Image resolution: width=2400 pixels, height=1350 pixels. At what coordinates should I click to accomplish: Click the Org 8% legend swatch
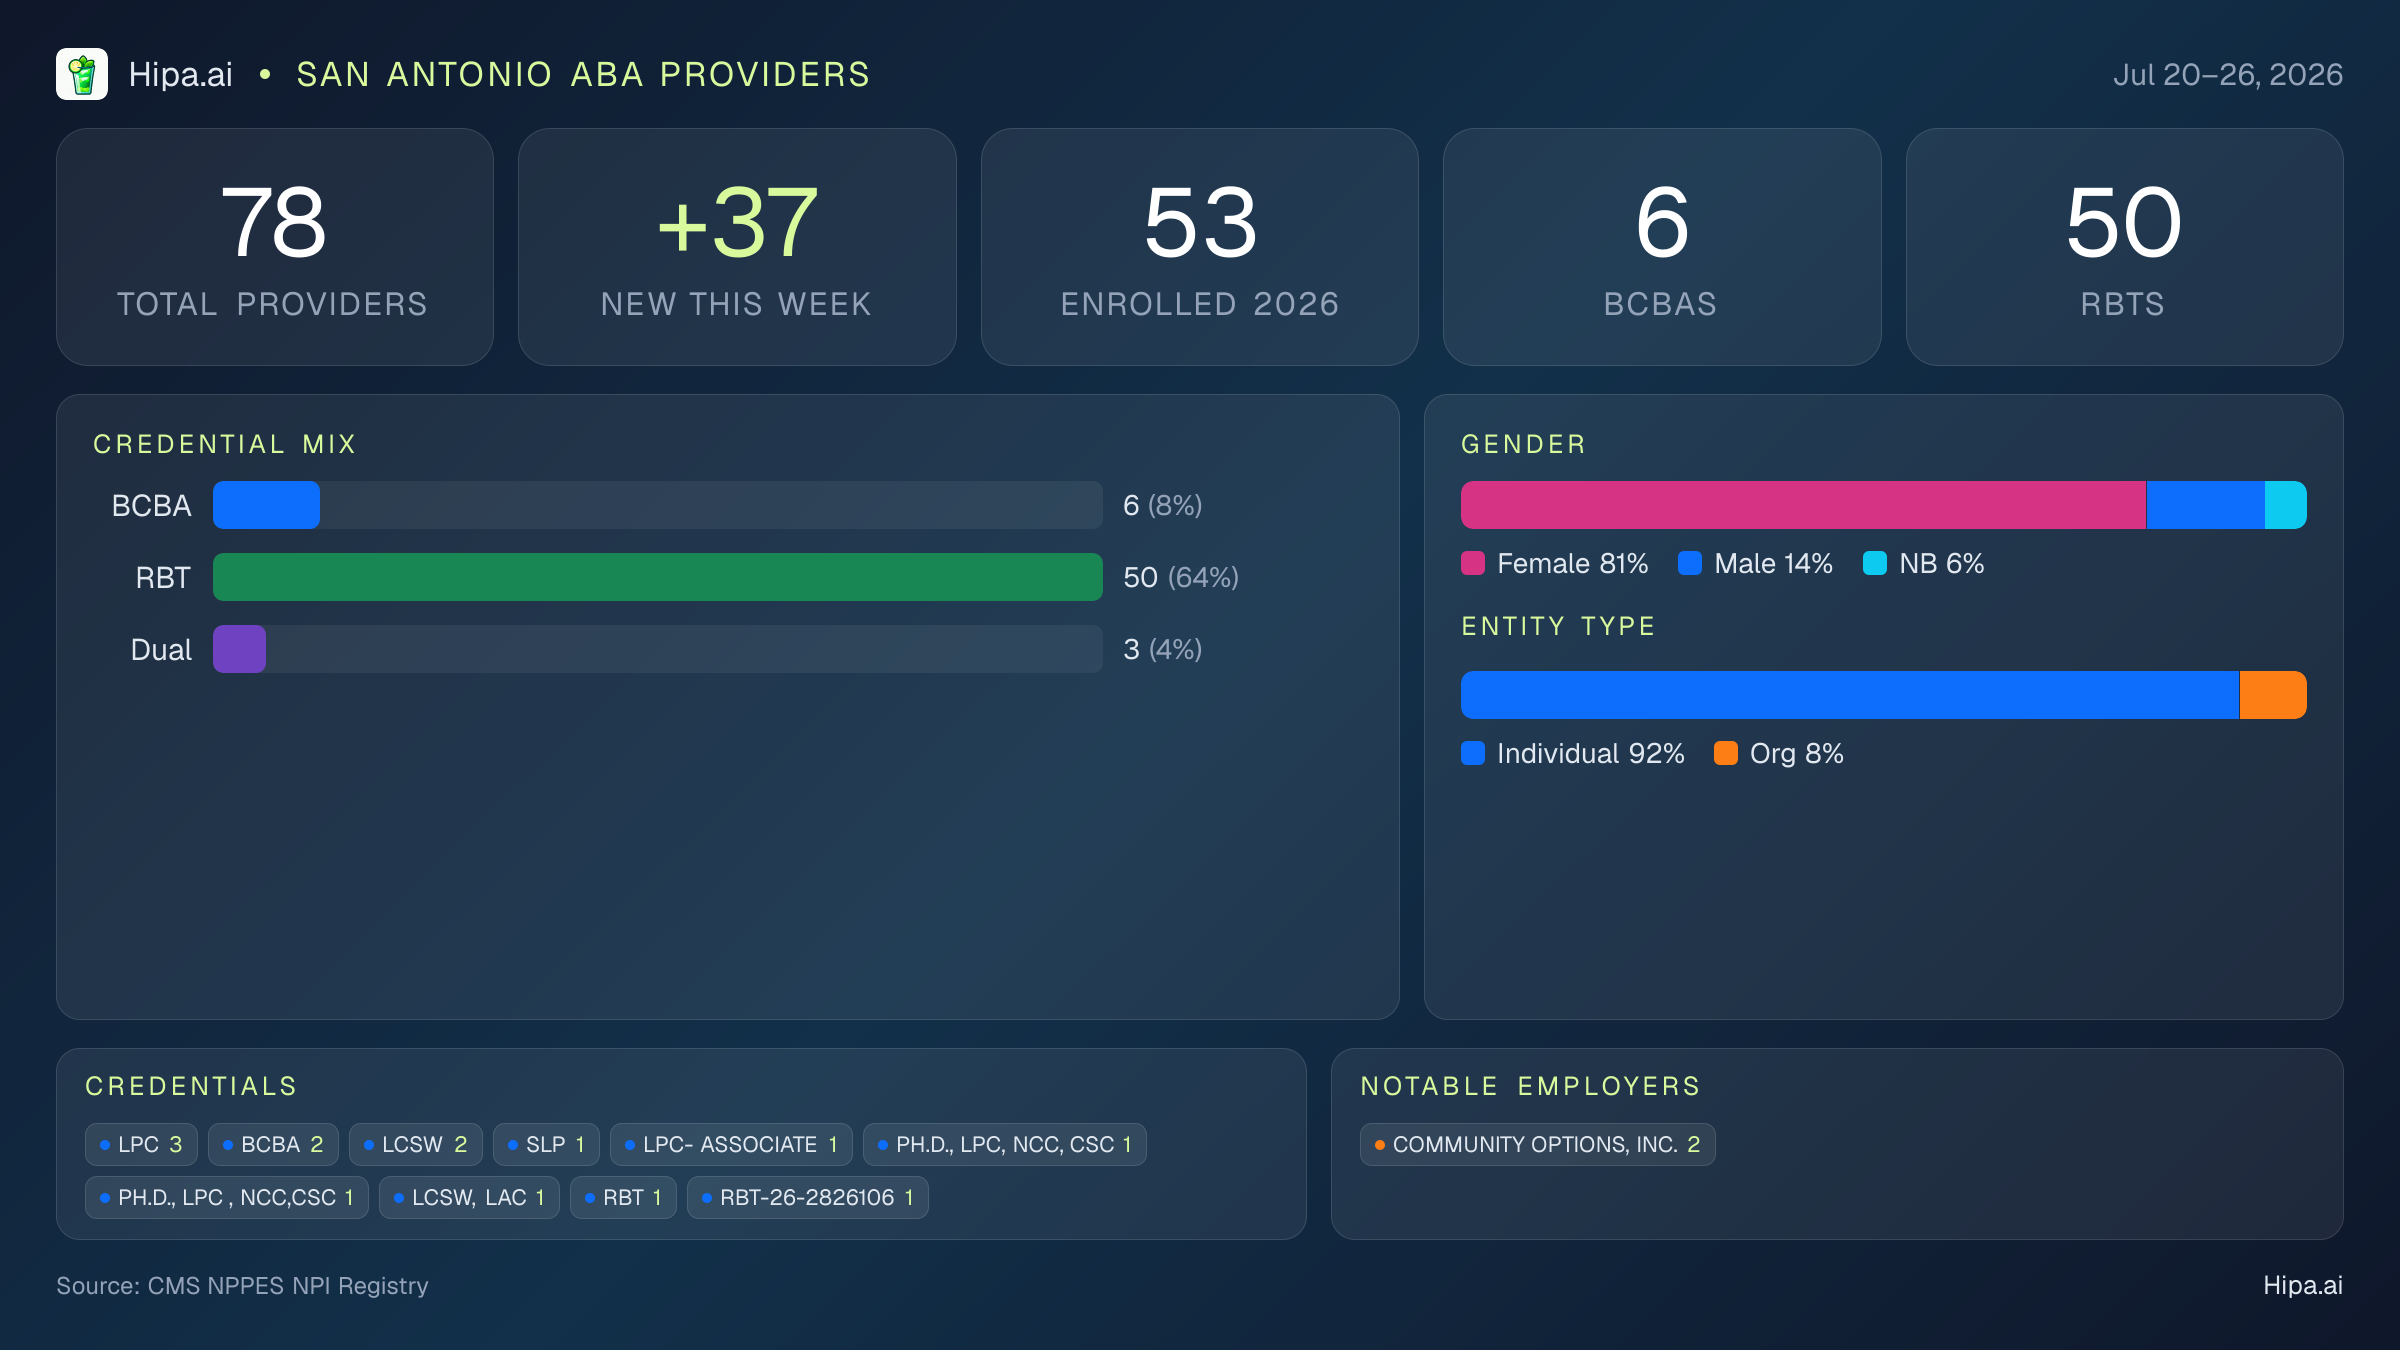pos(1726,753)
